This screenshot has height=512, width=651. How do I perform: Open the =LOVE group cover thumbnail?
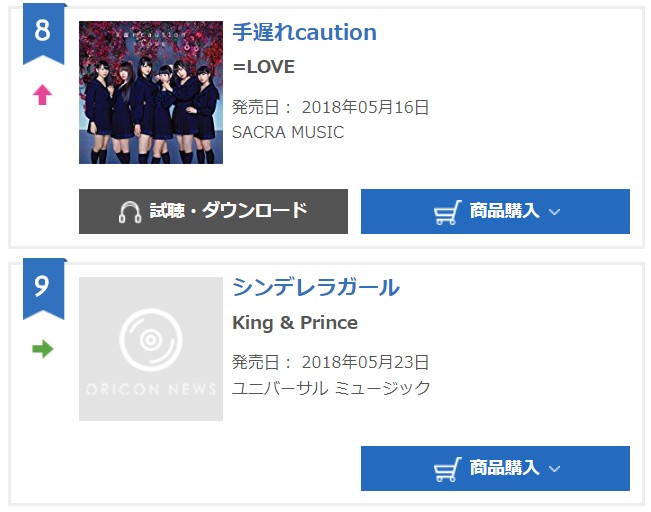(x=151, y=92)
